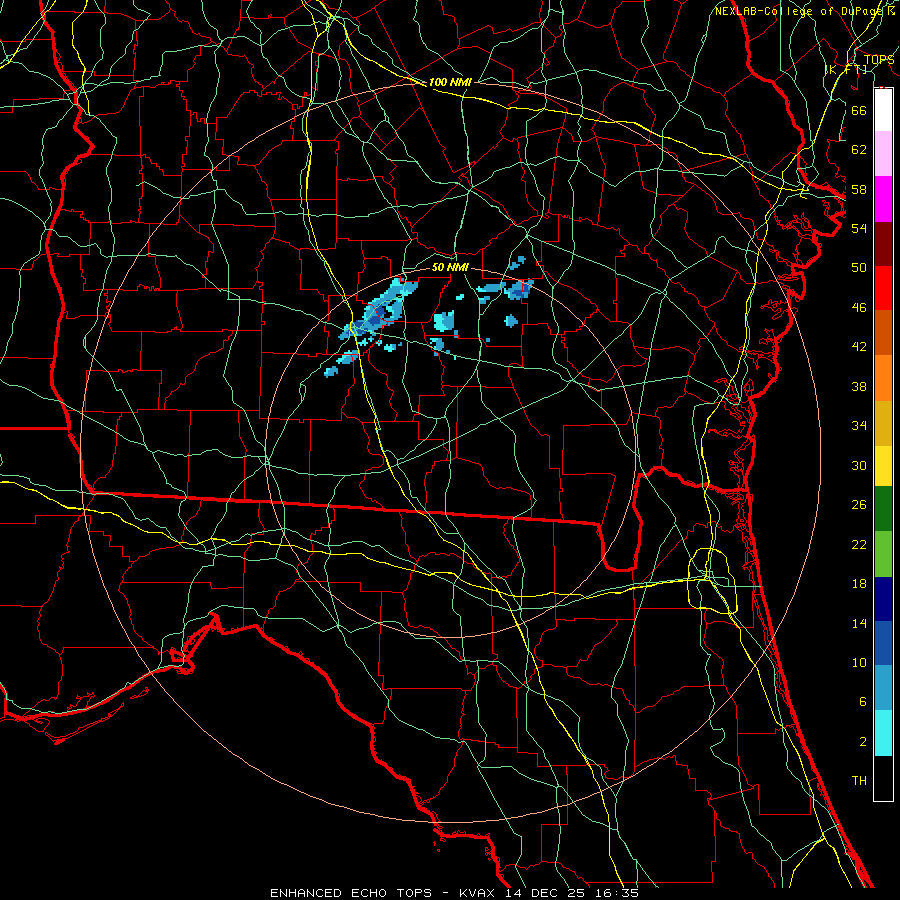Click the 54 legend value
This screenshot has width=900, height=900.
pos(859,228)
